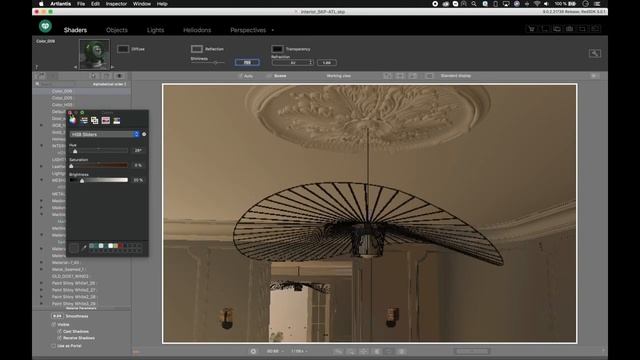Viewport: 640px width, 360px height.
Task: Select Color_005 in the shader list
Action: click(x=62, y=98)
